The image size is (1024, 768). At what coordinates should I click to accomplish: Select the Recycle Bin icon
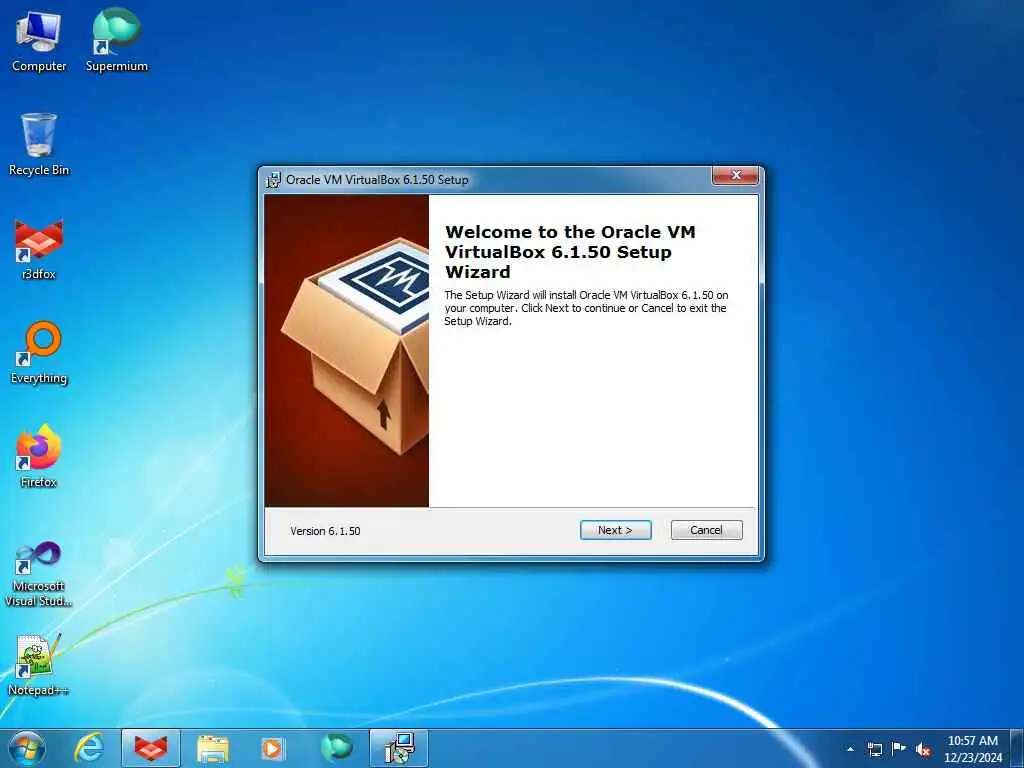click(39, 144)
